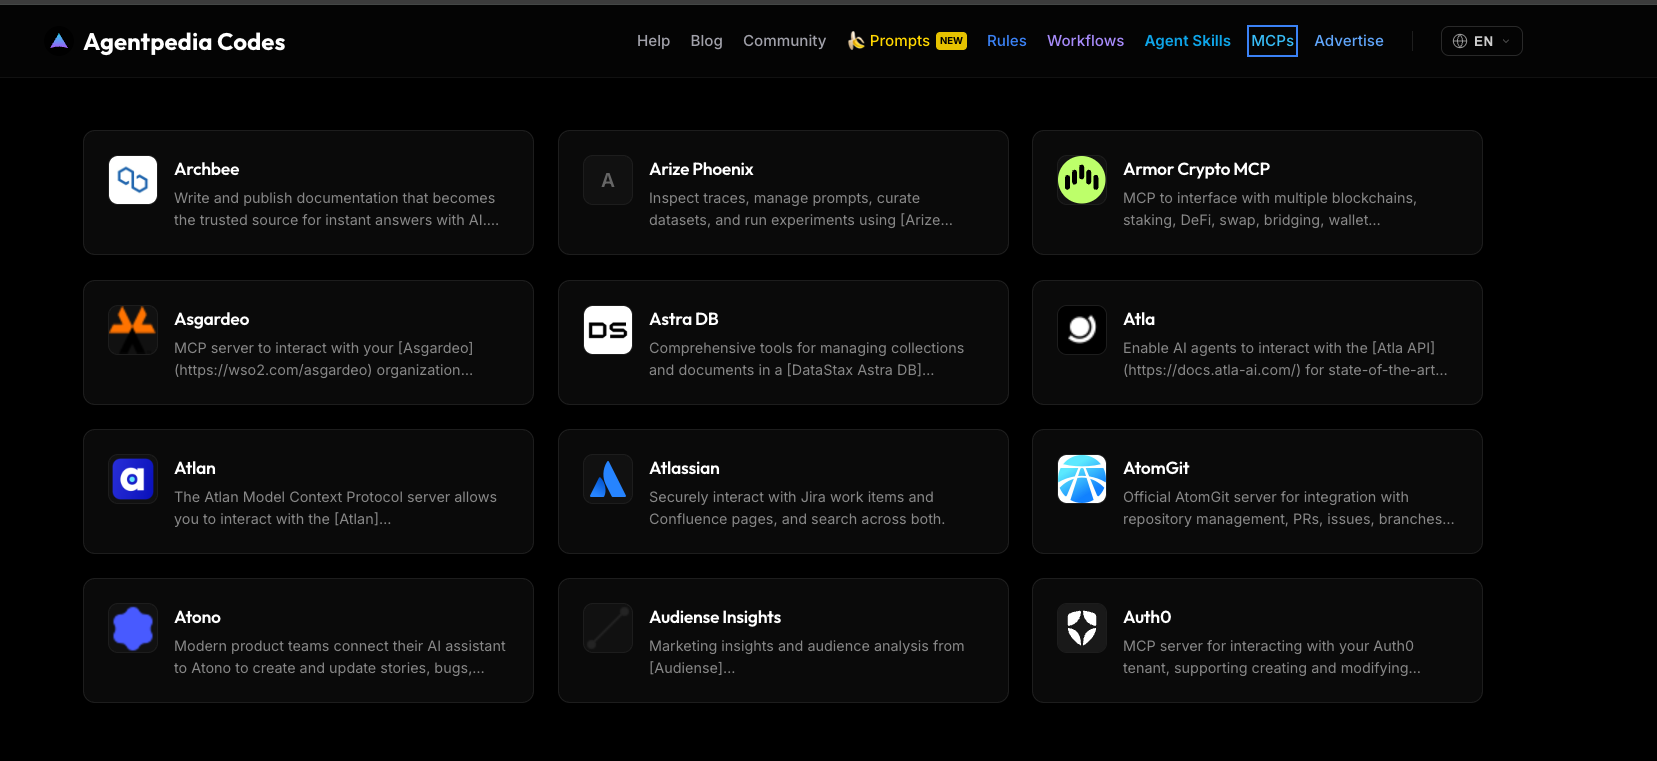
Task: Select the Audiense Insights placeholder icon
Action: point(608,628)
